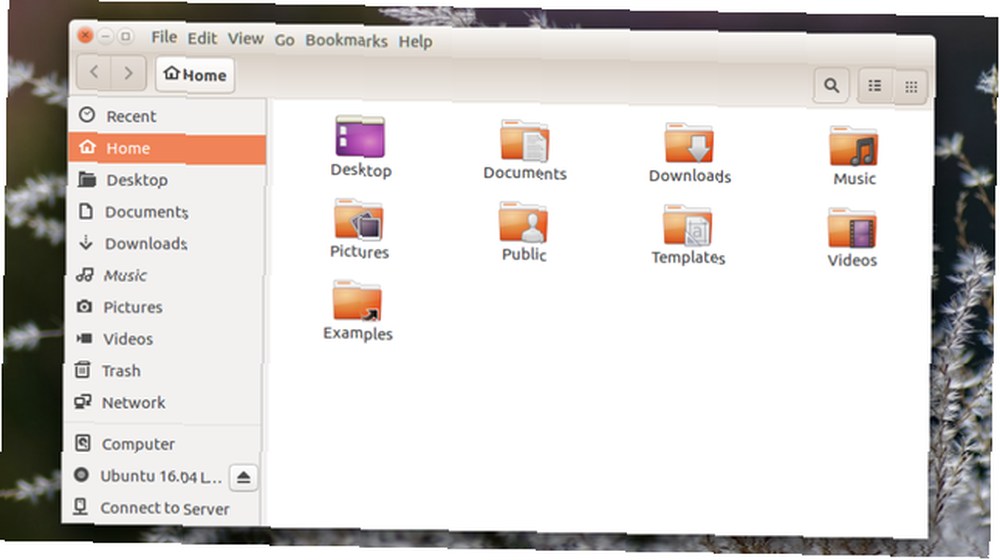Minimize the file manager window
Image resolution: width=1000 pixels, height=560 pixels.
[105, 36]
